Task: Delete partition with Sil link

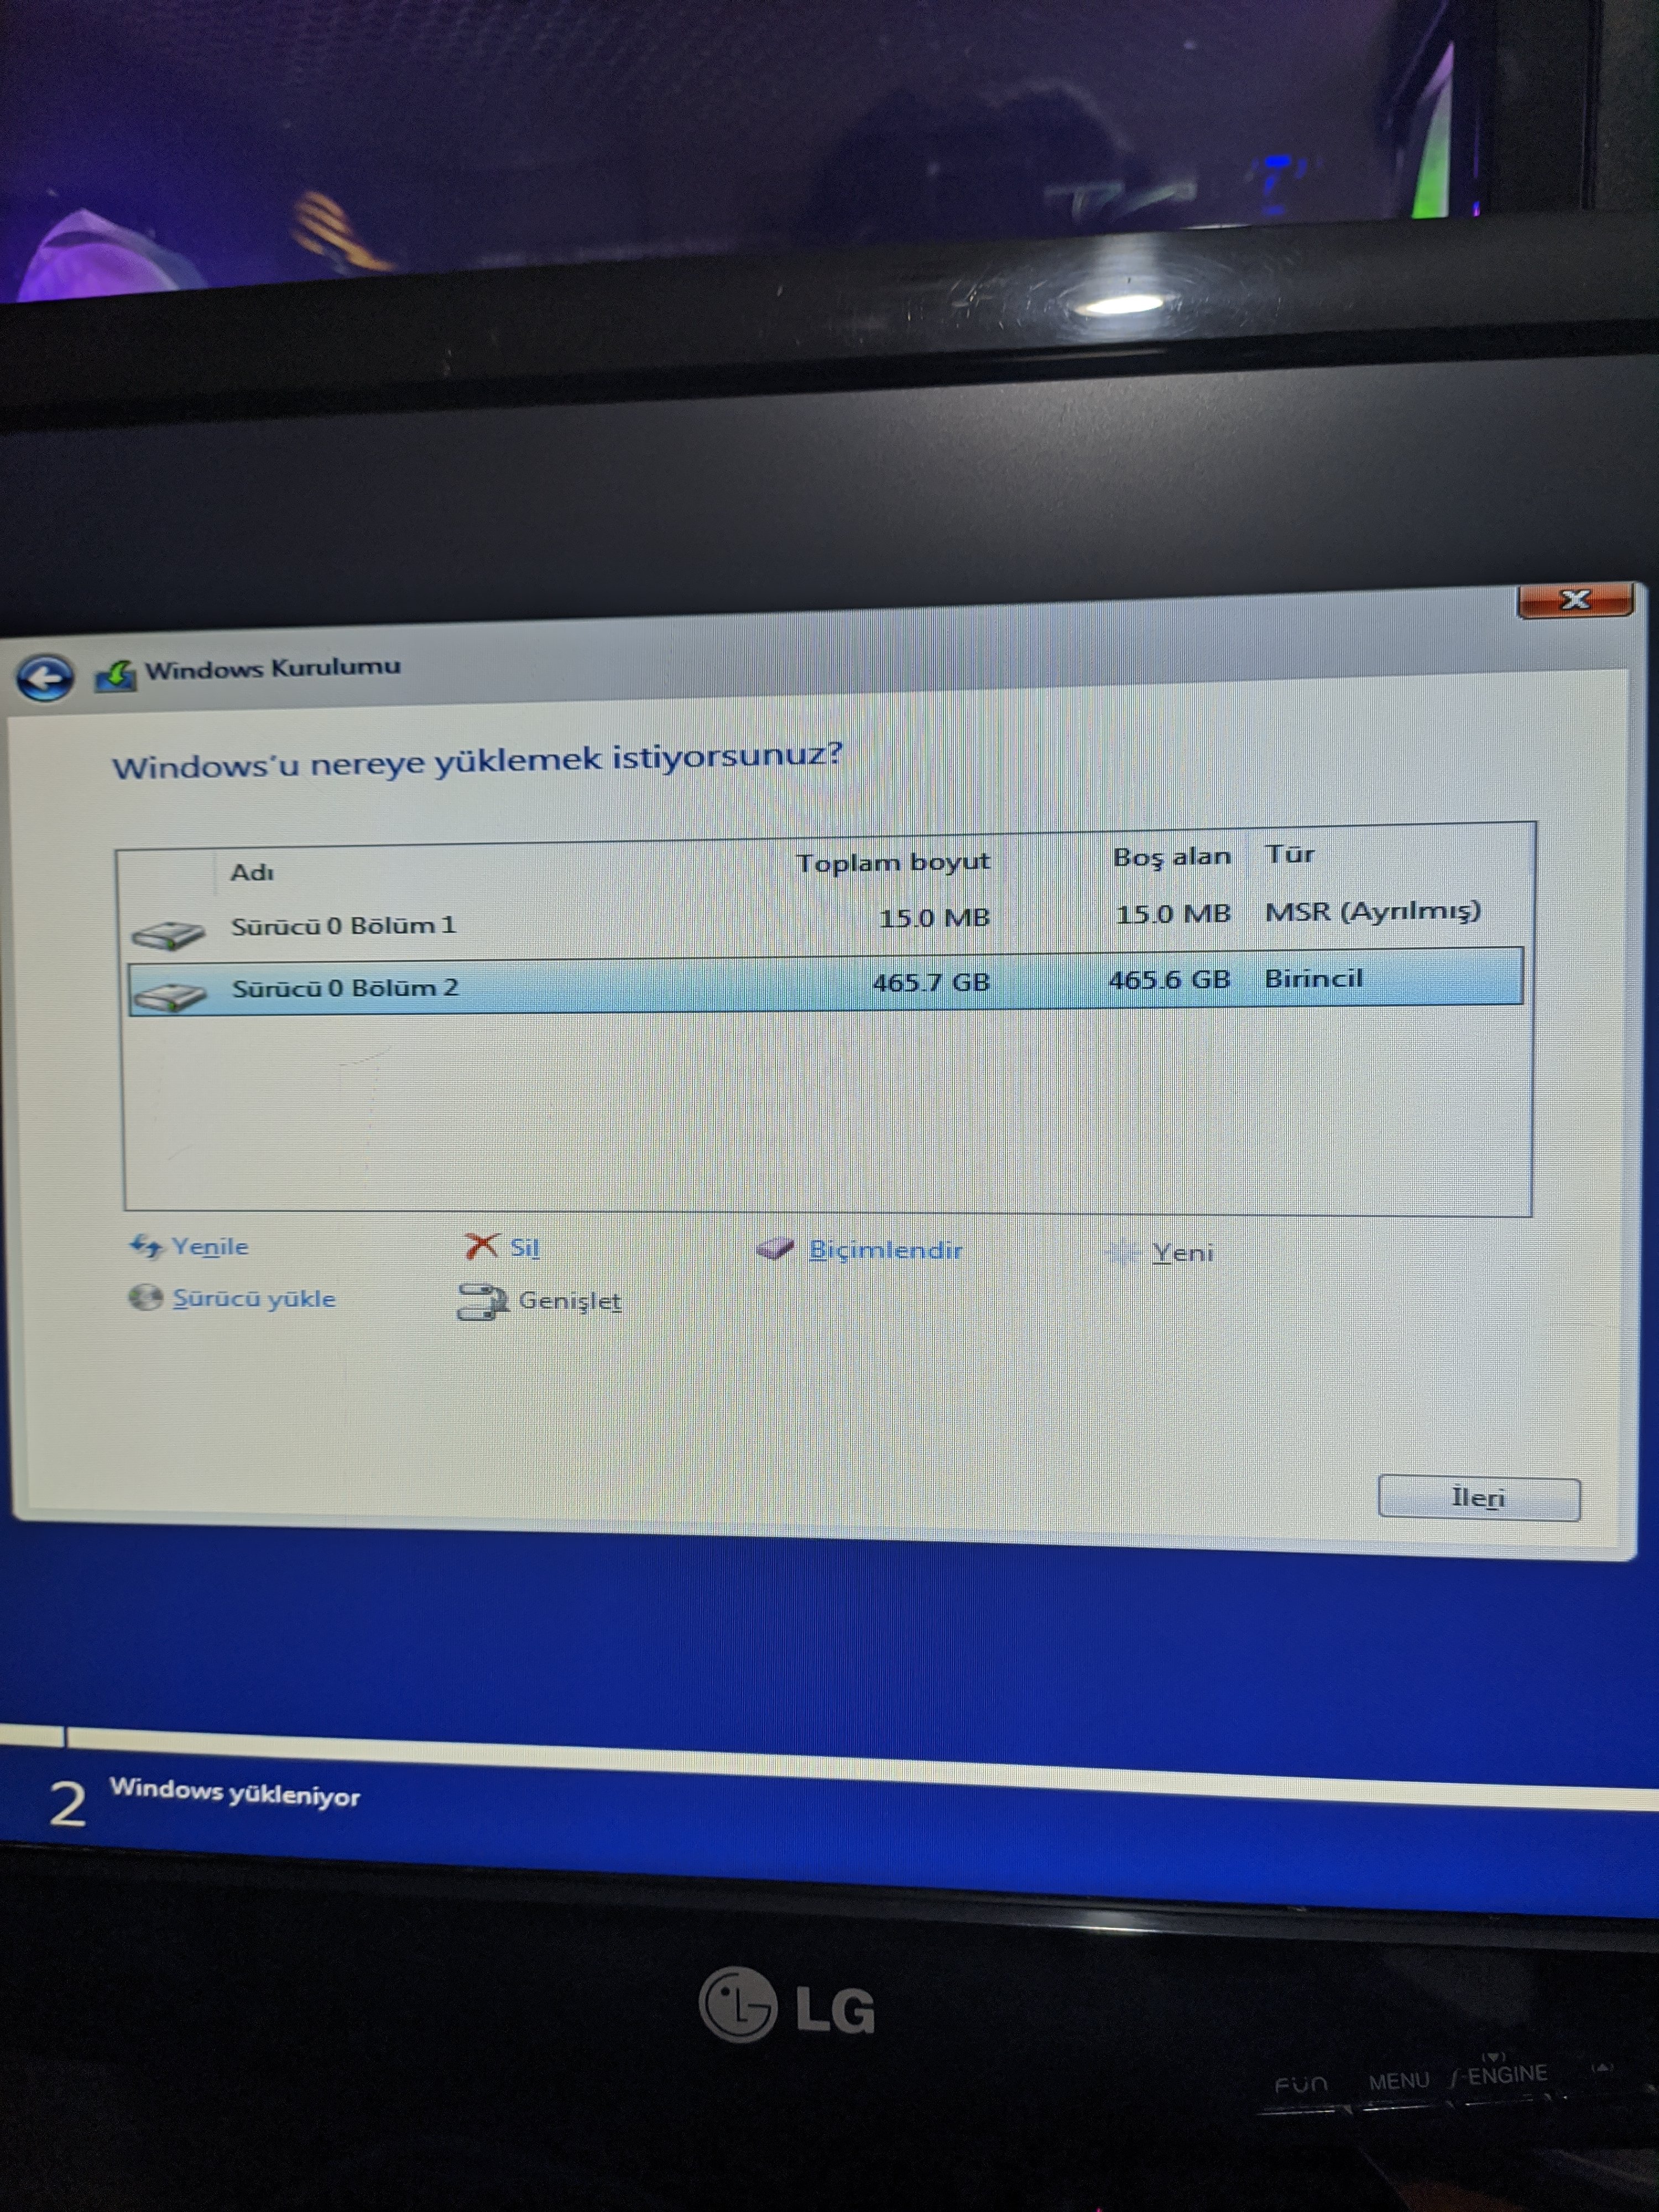Action: (524, 1248)
